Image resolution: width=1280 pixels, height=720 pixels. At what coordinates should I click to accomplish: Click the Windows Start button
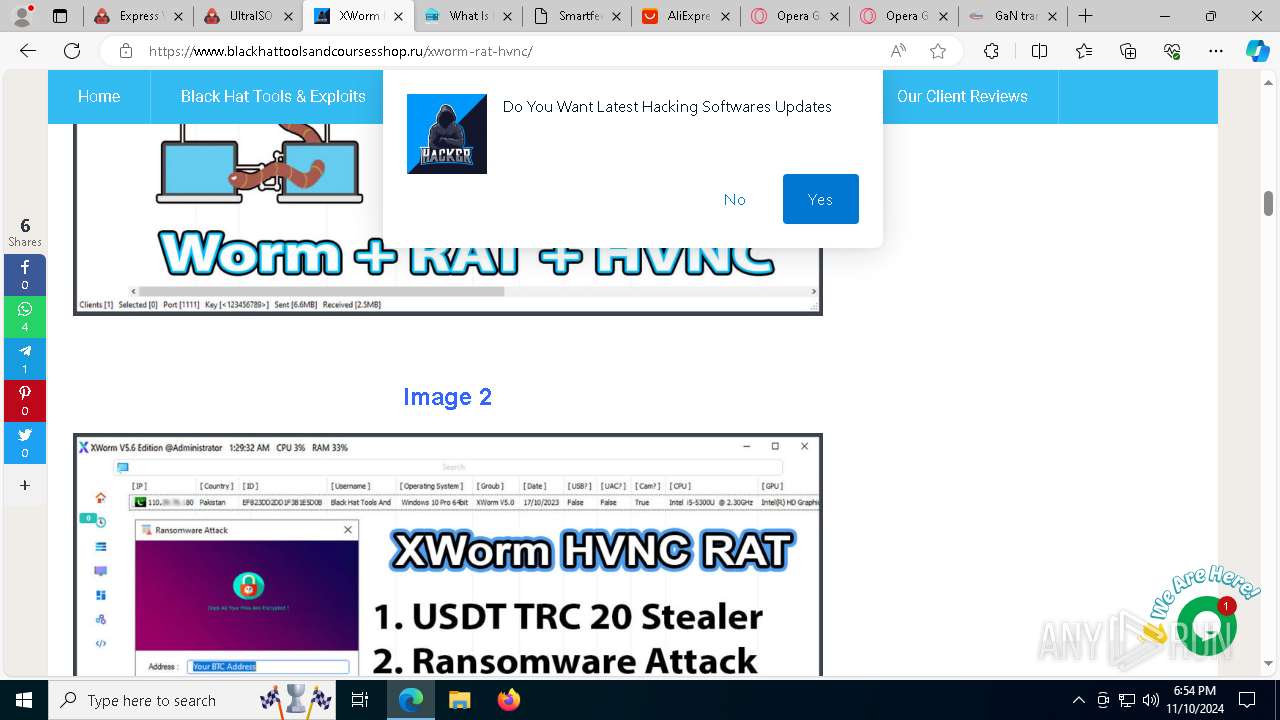[23, 700]
